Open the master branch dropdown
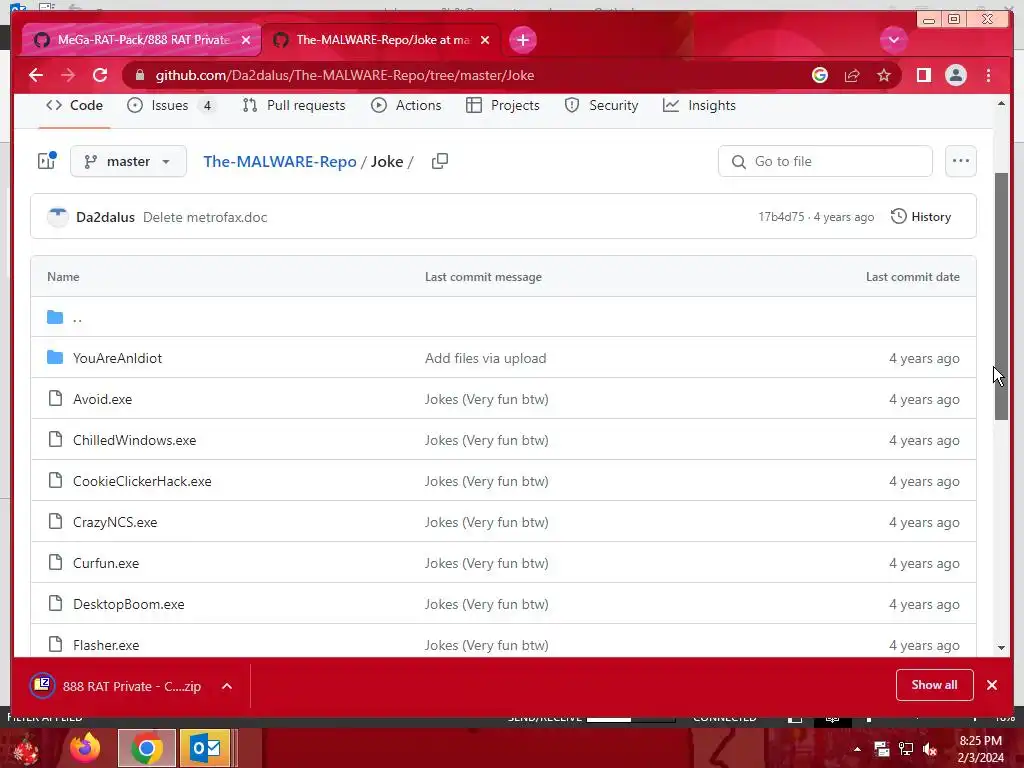 click(128, 161)
